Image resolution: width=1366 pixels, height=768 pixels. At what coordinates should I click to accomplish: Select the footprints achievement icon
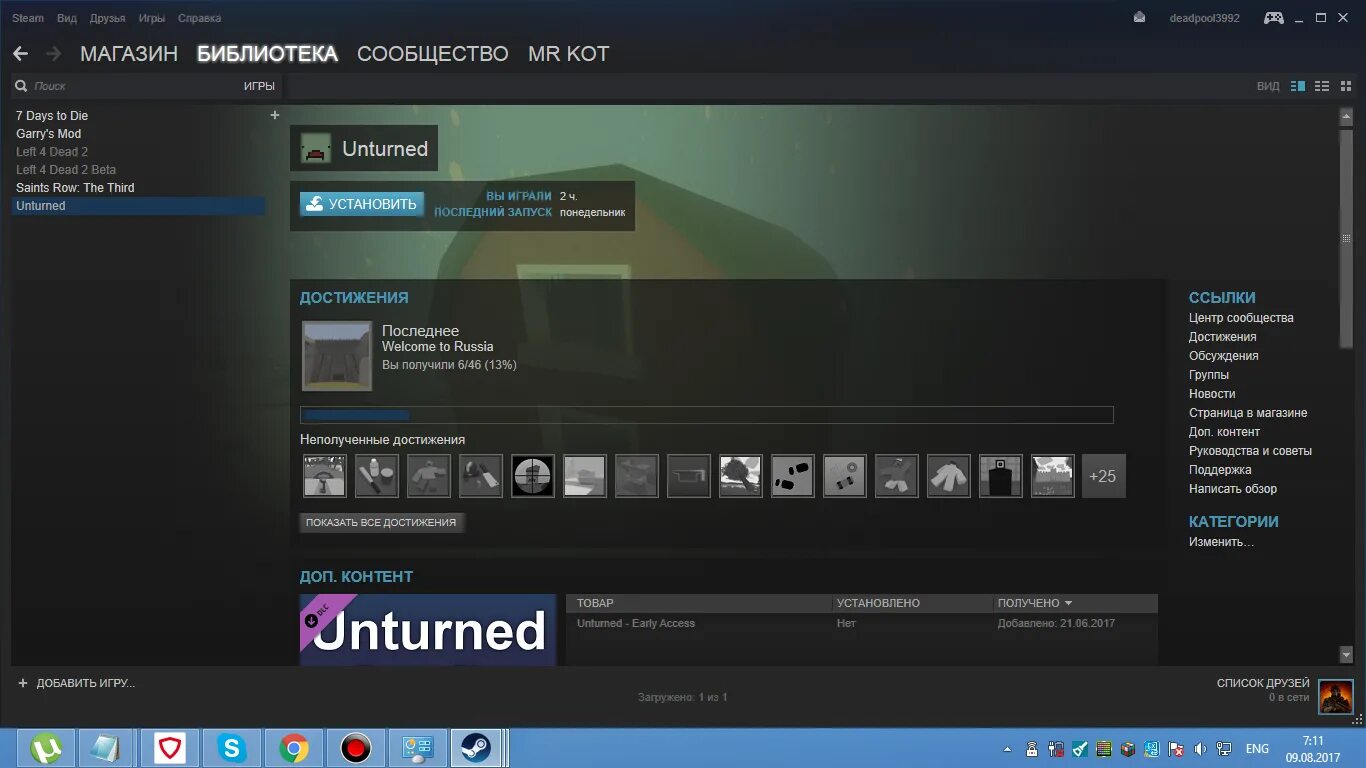coord(793,476)
